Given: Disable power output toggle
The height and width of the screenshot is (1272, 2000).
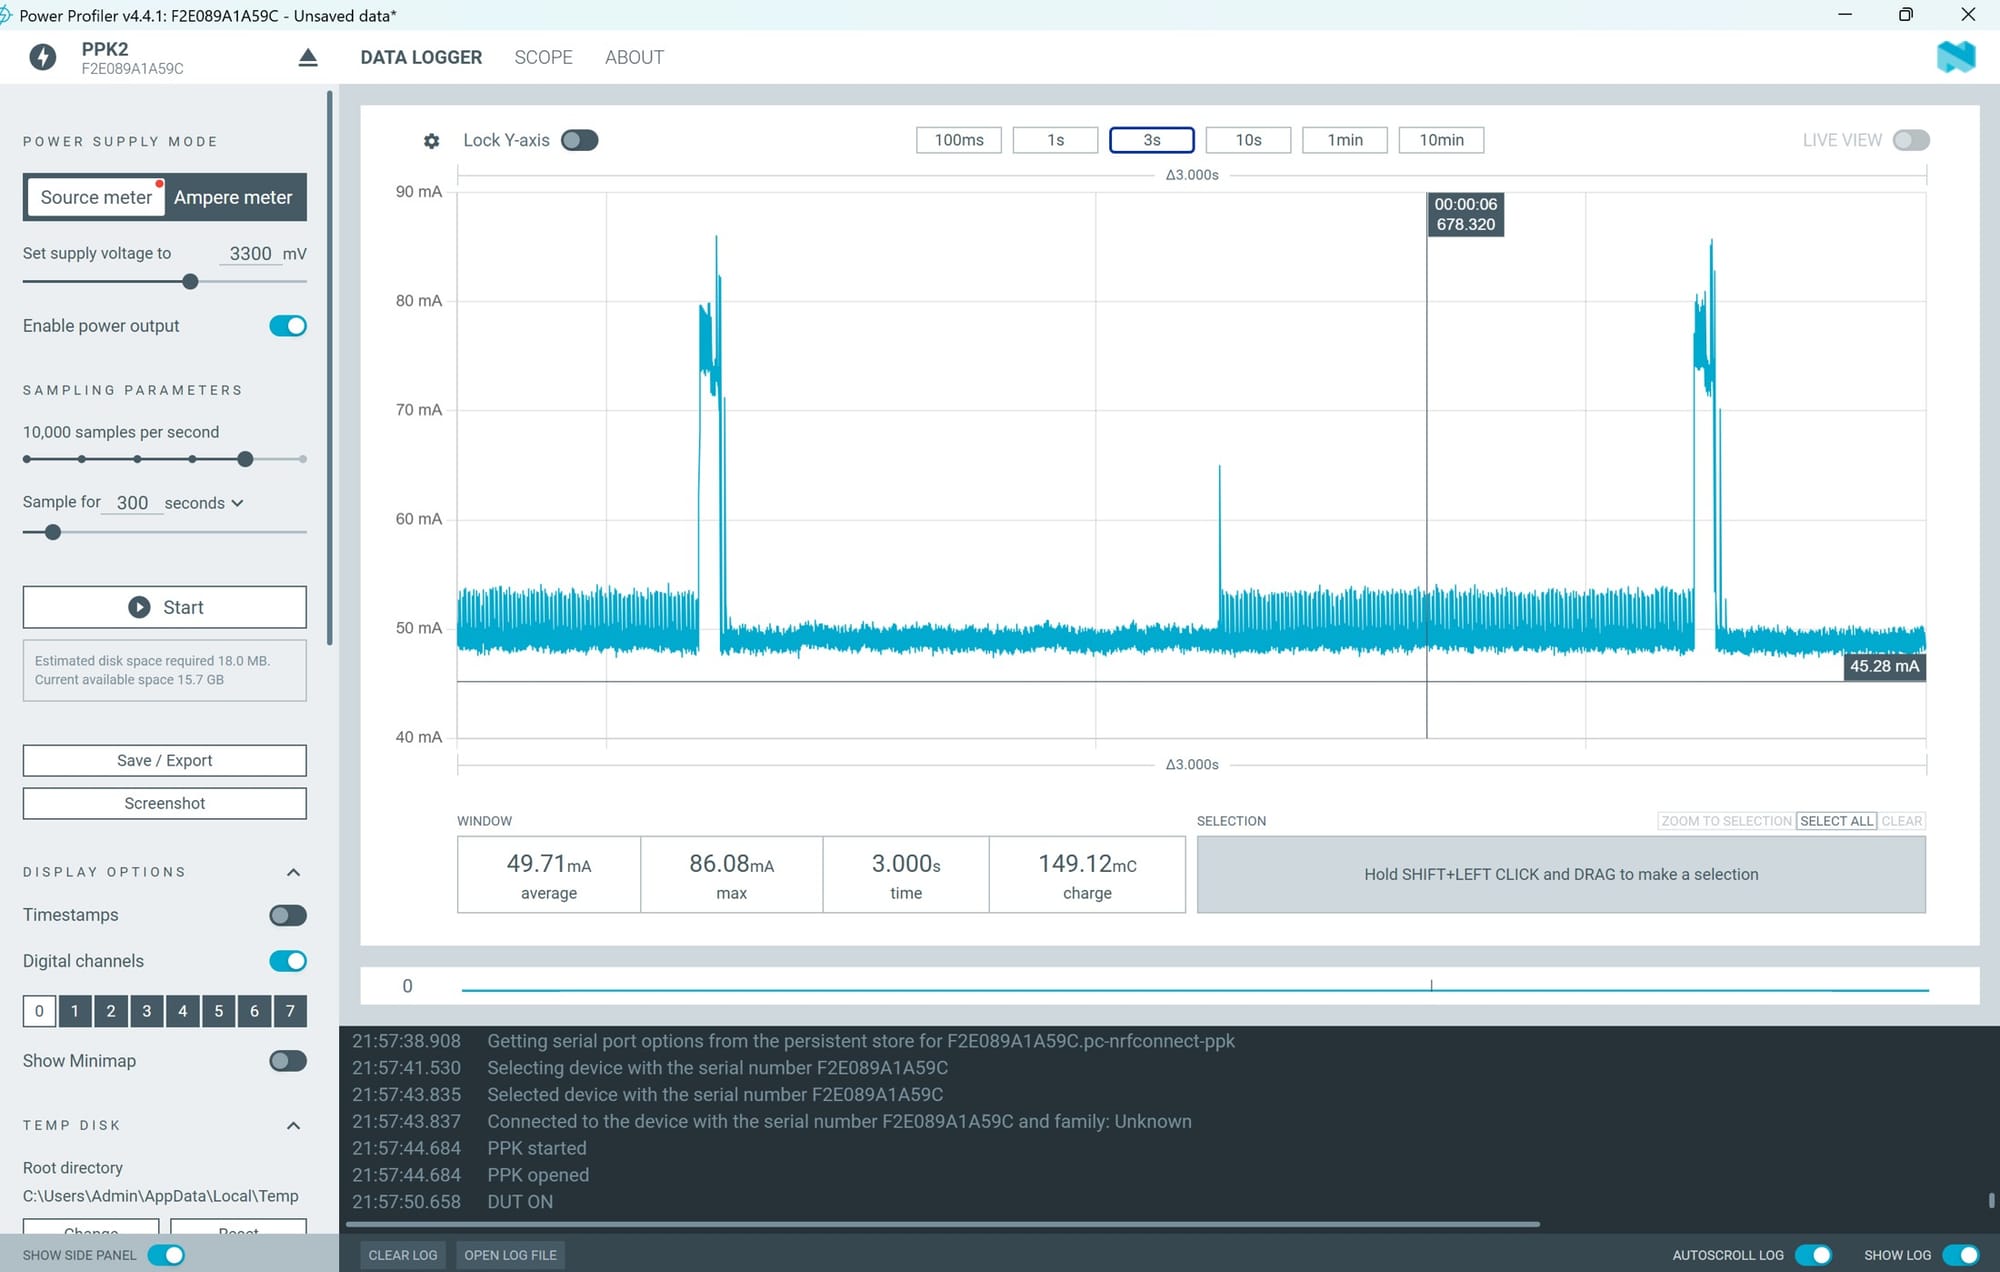Looking at the screenshot, I should coord(288,326).
